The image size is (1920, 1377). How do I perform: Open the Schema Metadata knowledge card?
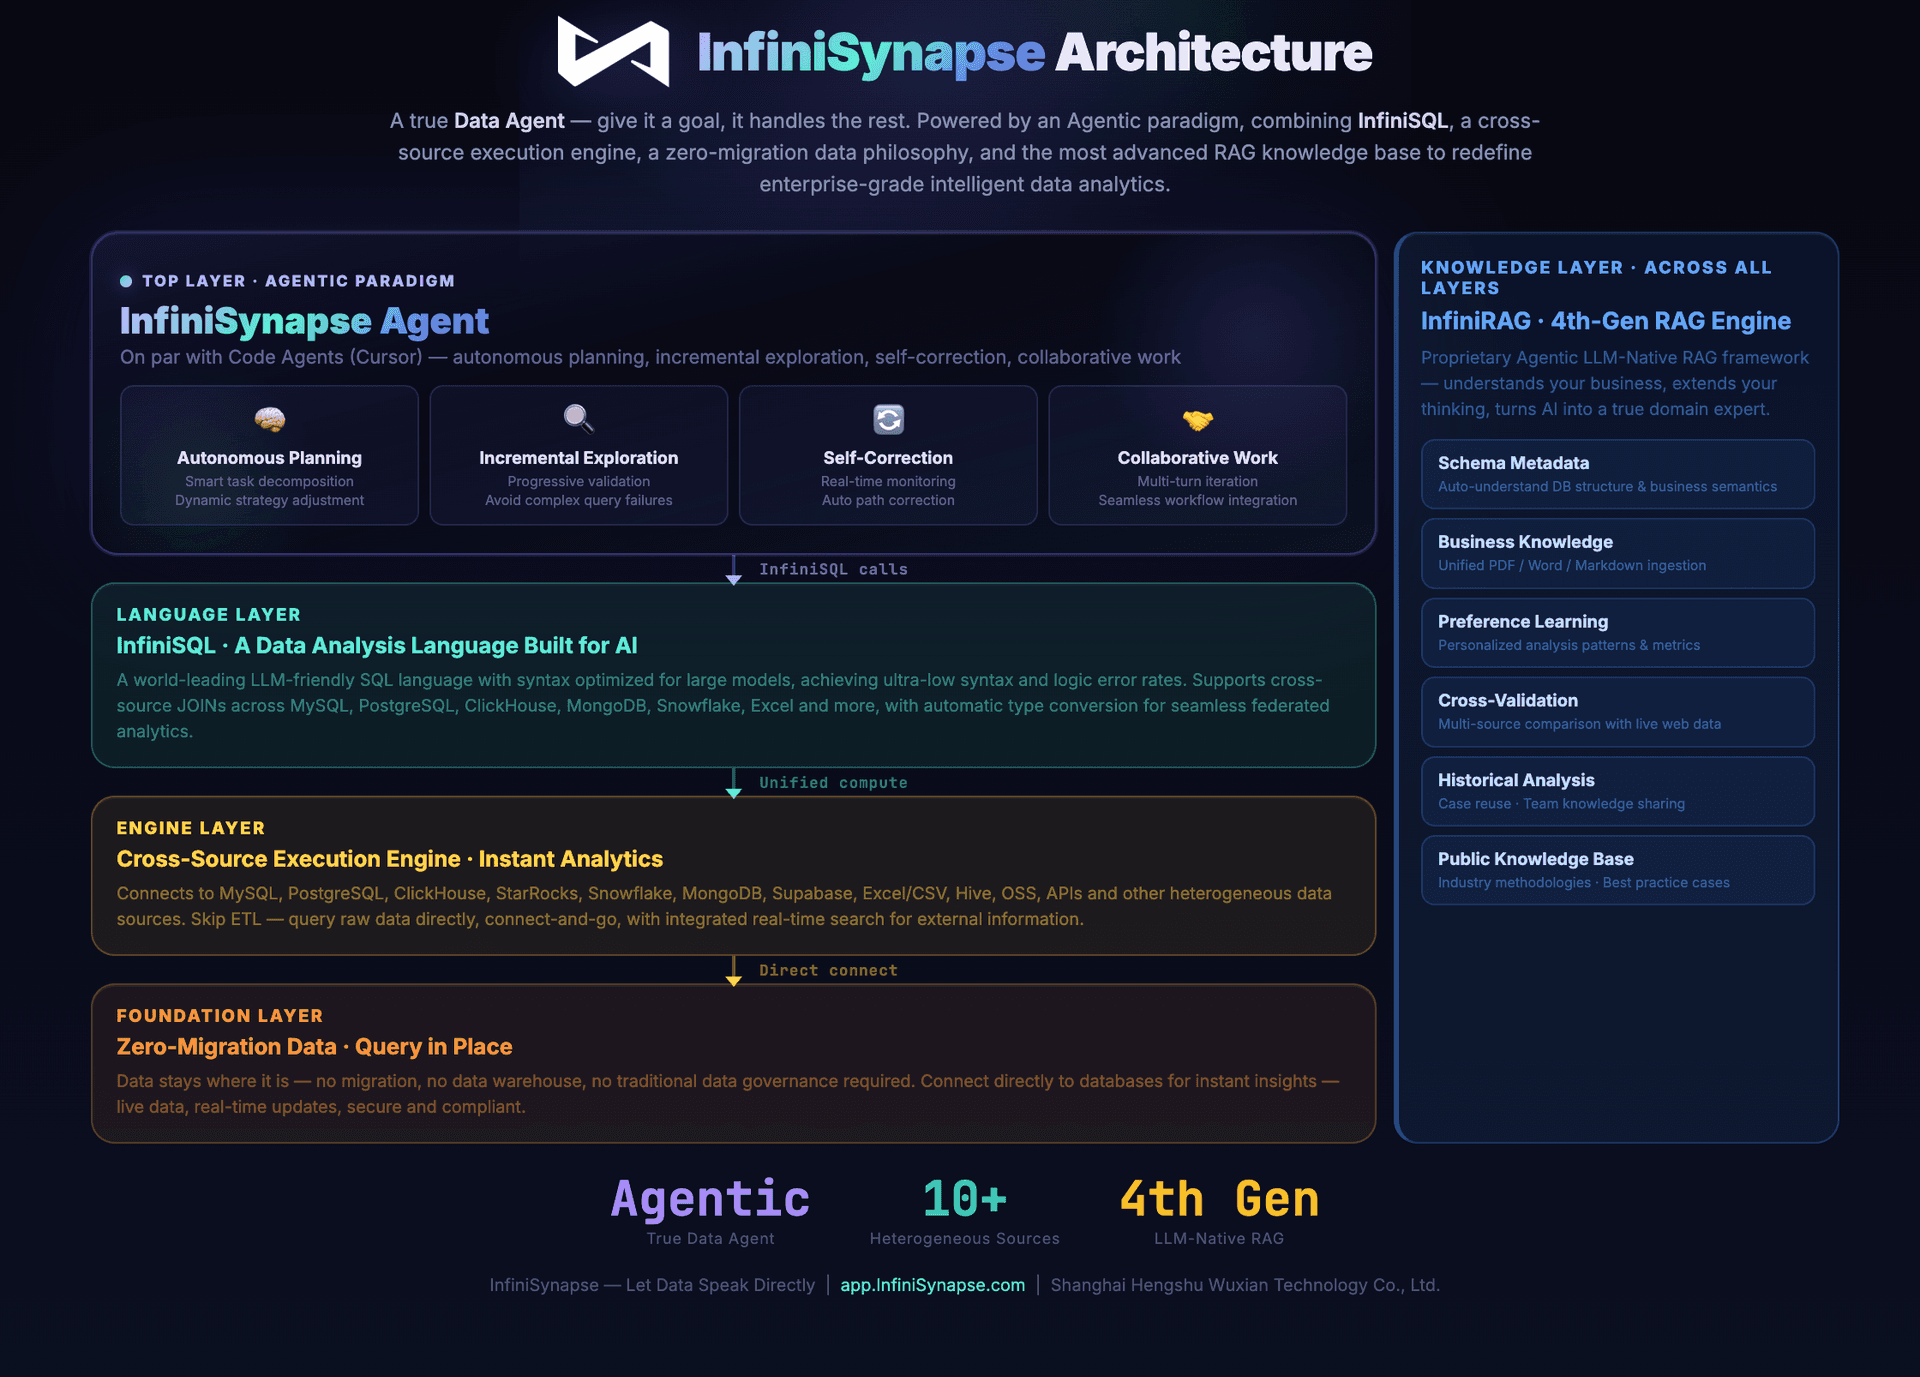1617,474
